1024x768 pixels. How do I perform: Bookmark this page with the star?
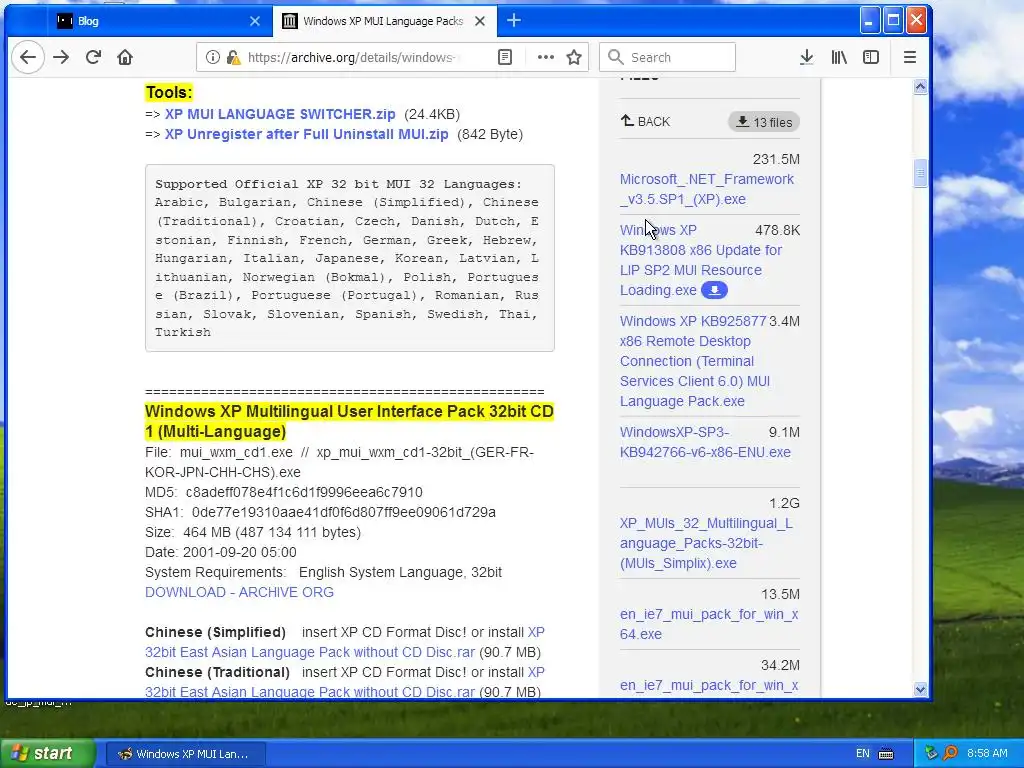tap(574, 57)
